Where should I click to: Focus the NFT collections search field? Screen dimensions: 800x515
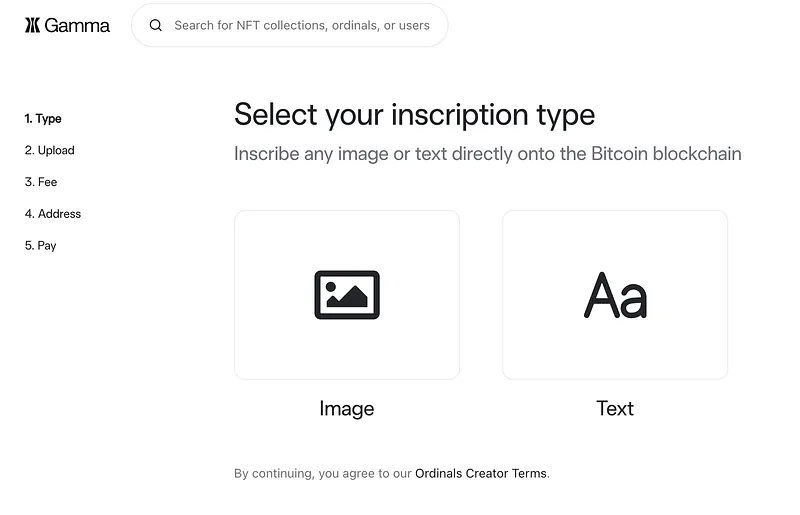click(x=301, y=25)
